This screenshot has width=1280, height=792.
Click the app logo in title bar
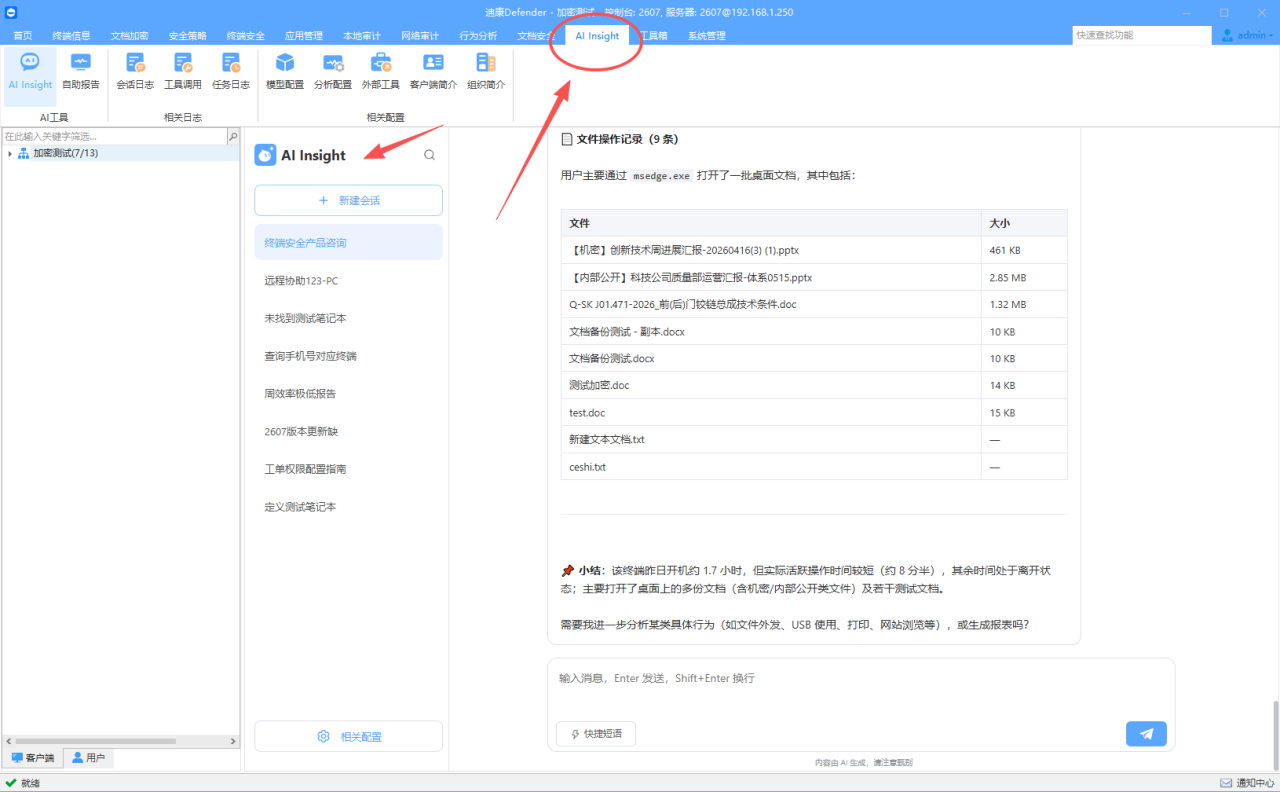coord(10,12)
